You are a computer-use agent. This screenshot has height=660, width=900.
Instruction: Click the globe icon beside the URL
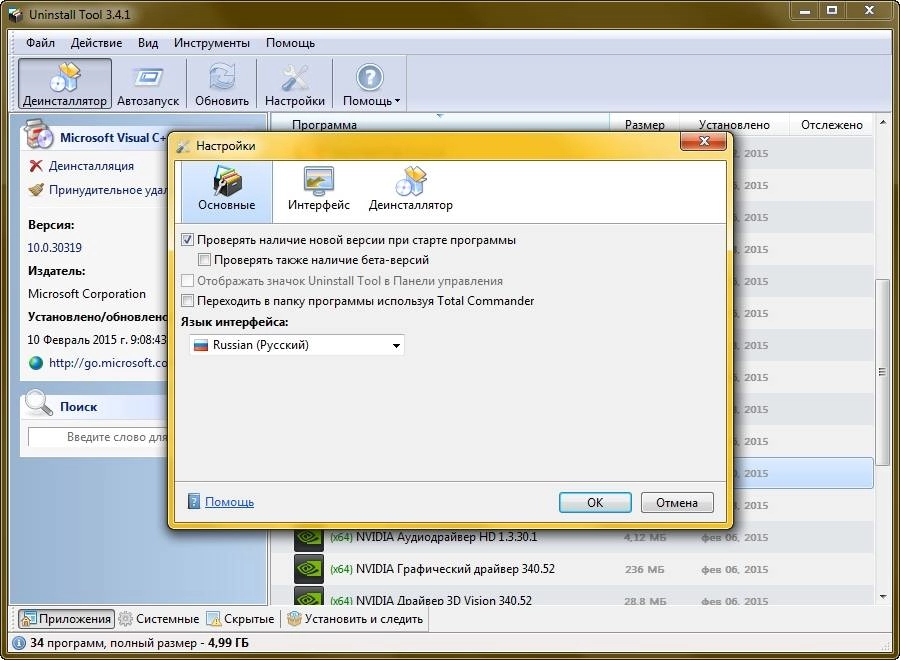tap(36, 363)
